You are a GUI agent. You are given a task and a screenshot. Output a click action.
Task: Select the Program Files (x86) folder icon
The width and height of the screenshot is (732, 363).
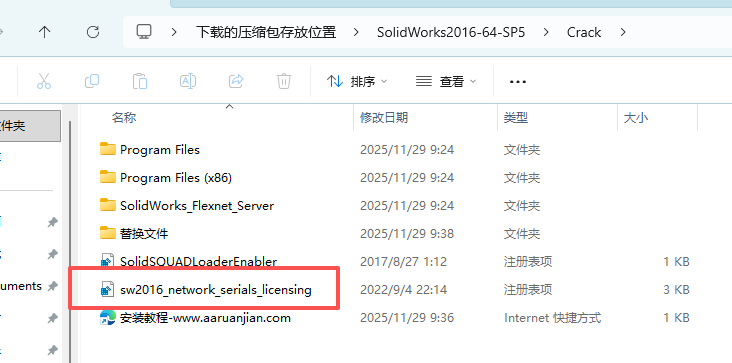coord(108,177)
